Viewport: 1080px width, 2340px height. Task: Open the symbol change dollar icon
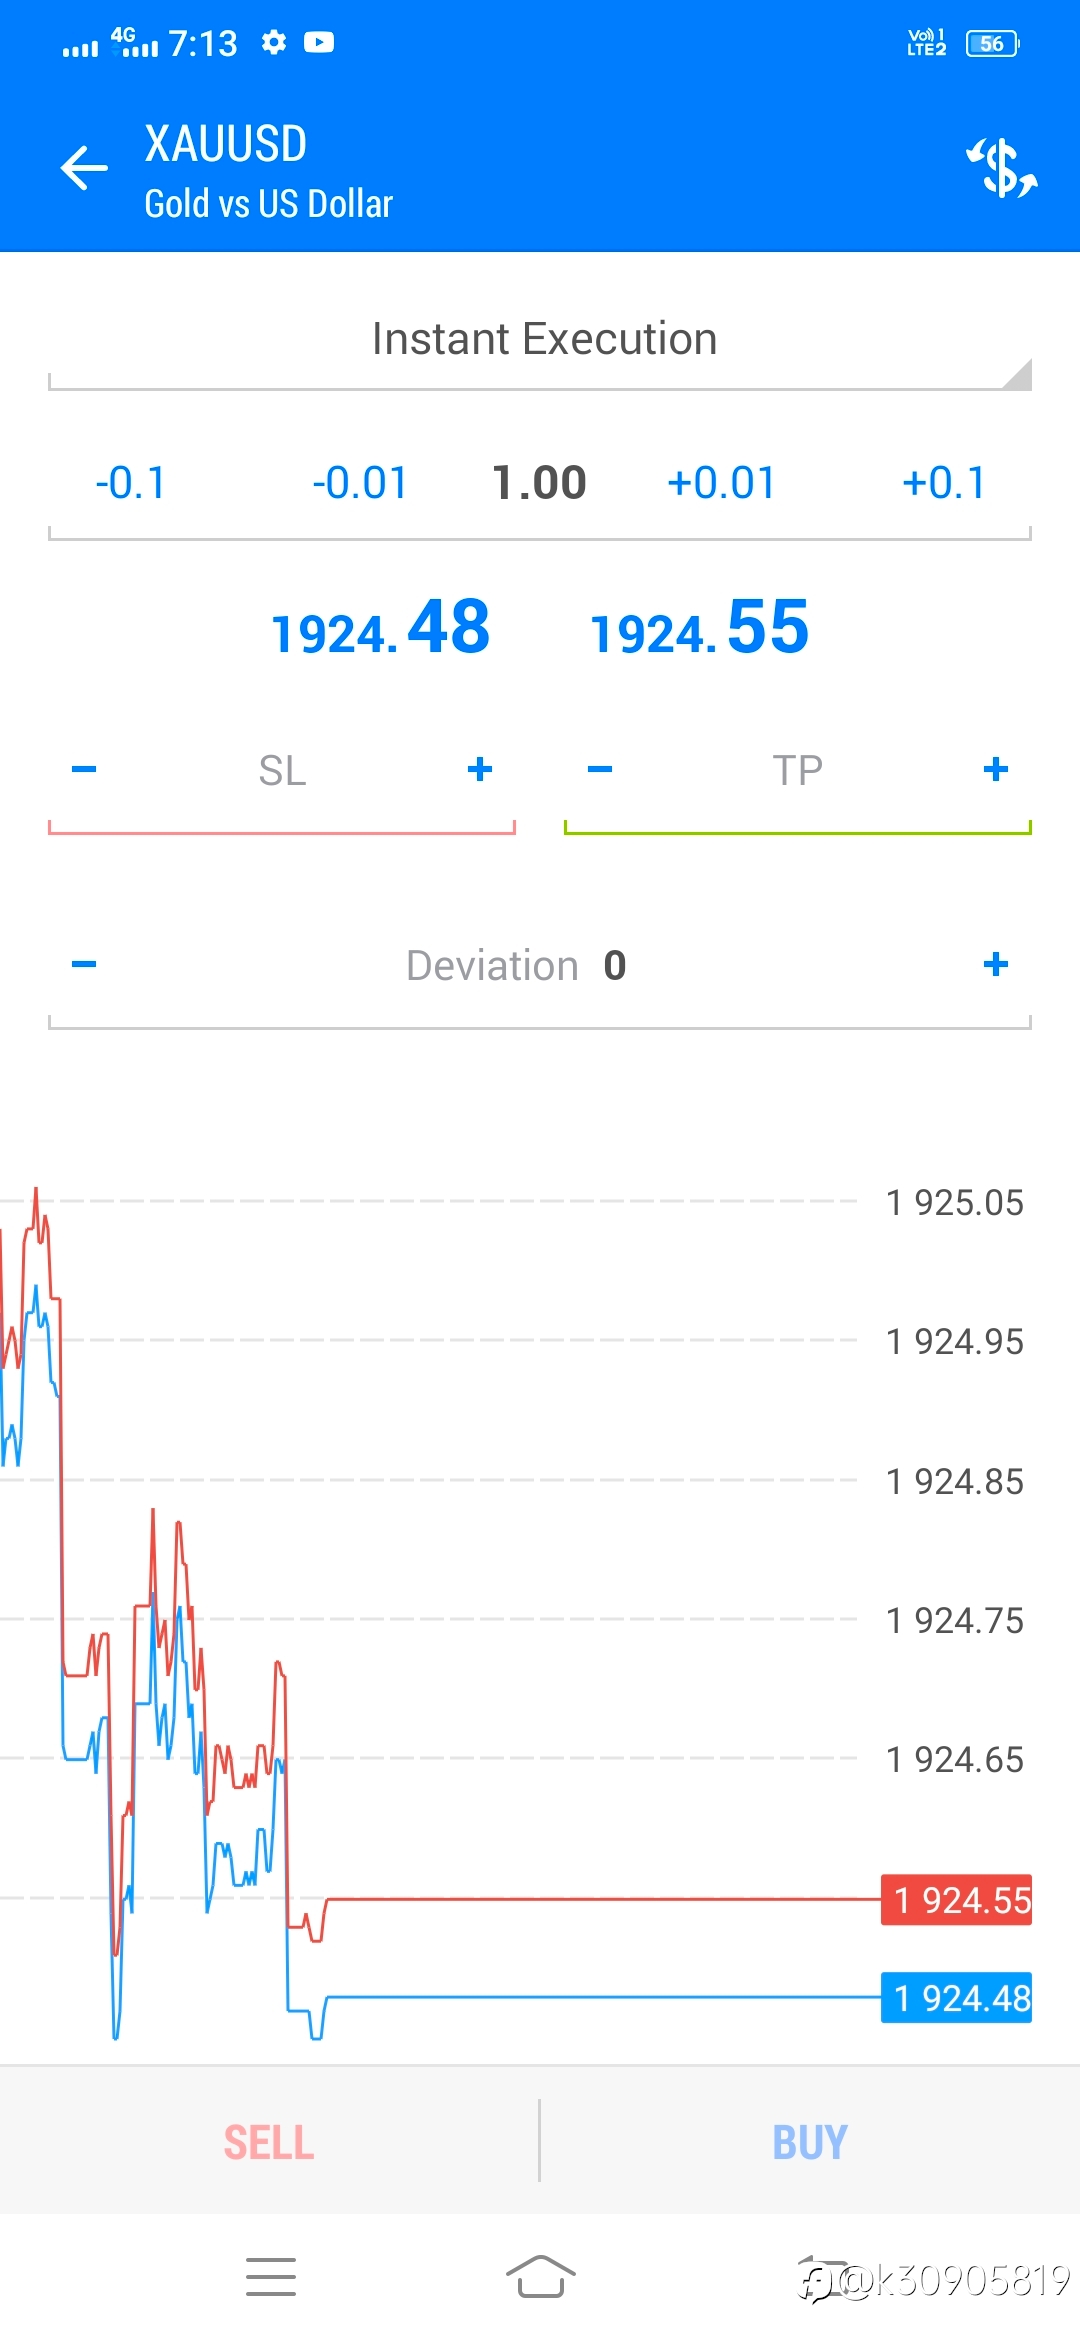click(1001, 167)
